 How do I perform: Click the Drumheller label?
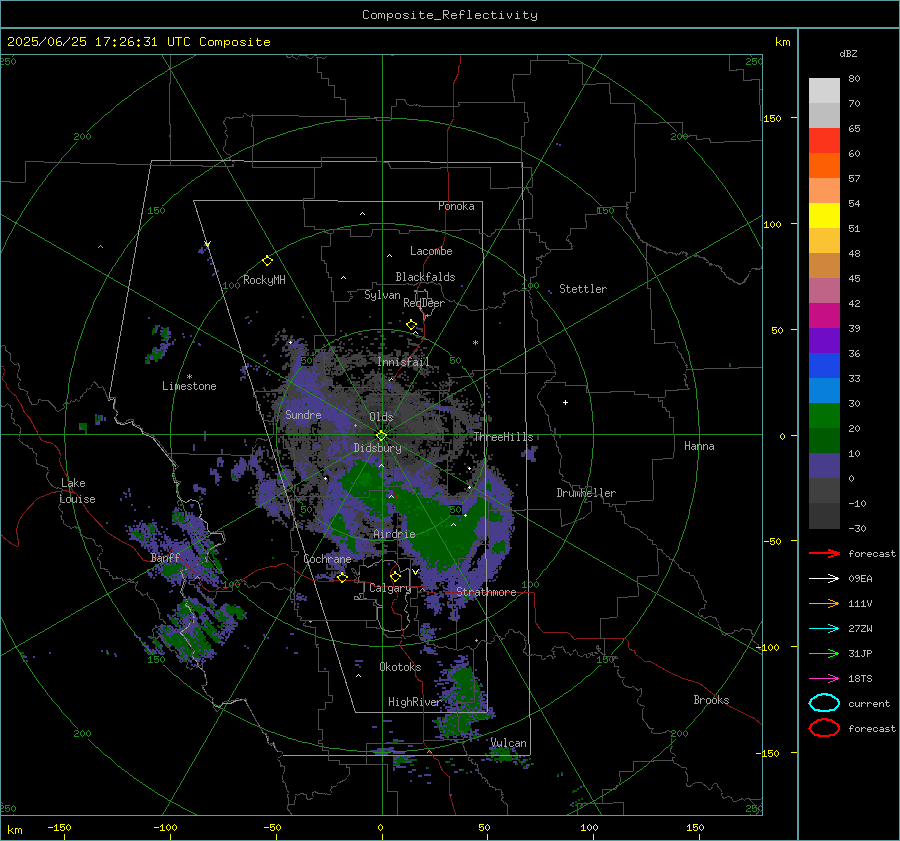point(586,493)
